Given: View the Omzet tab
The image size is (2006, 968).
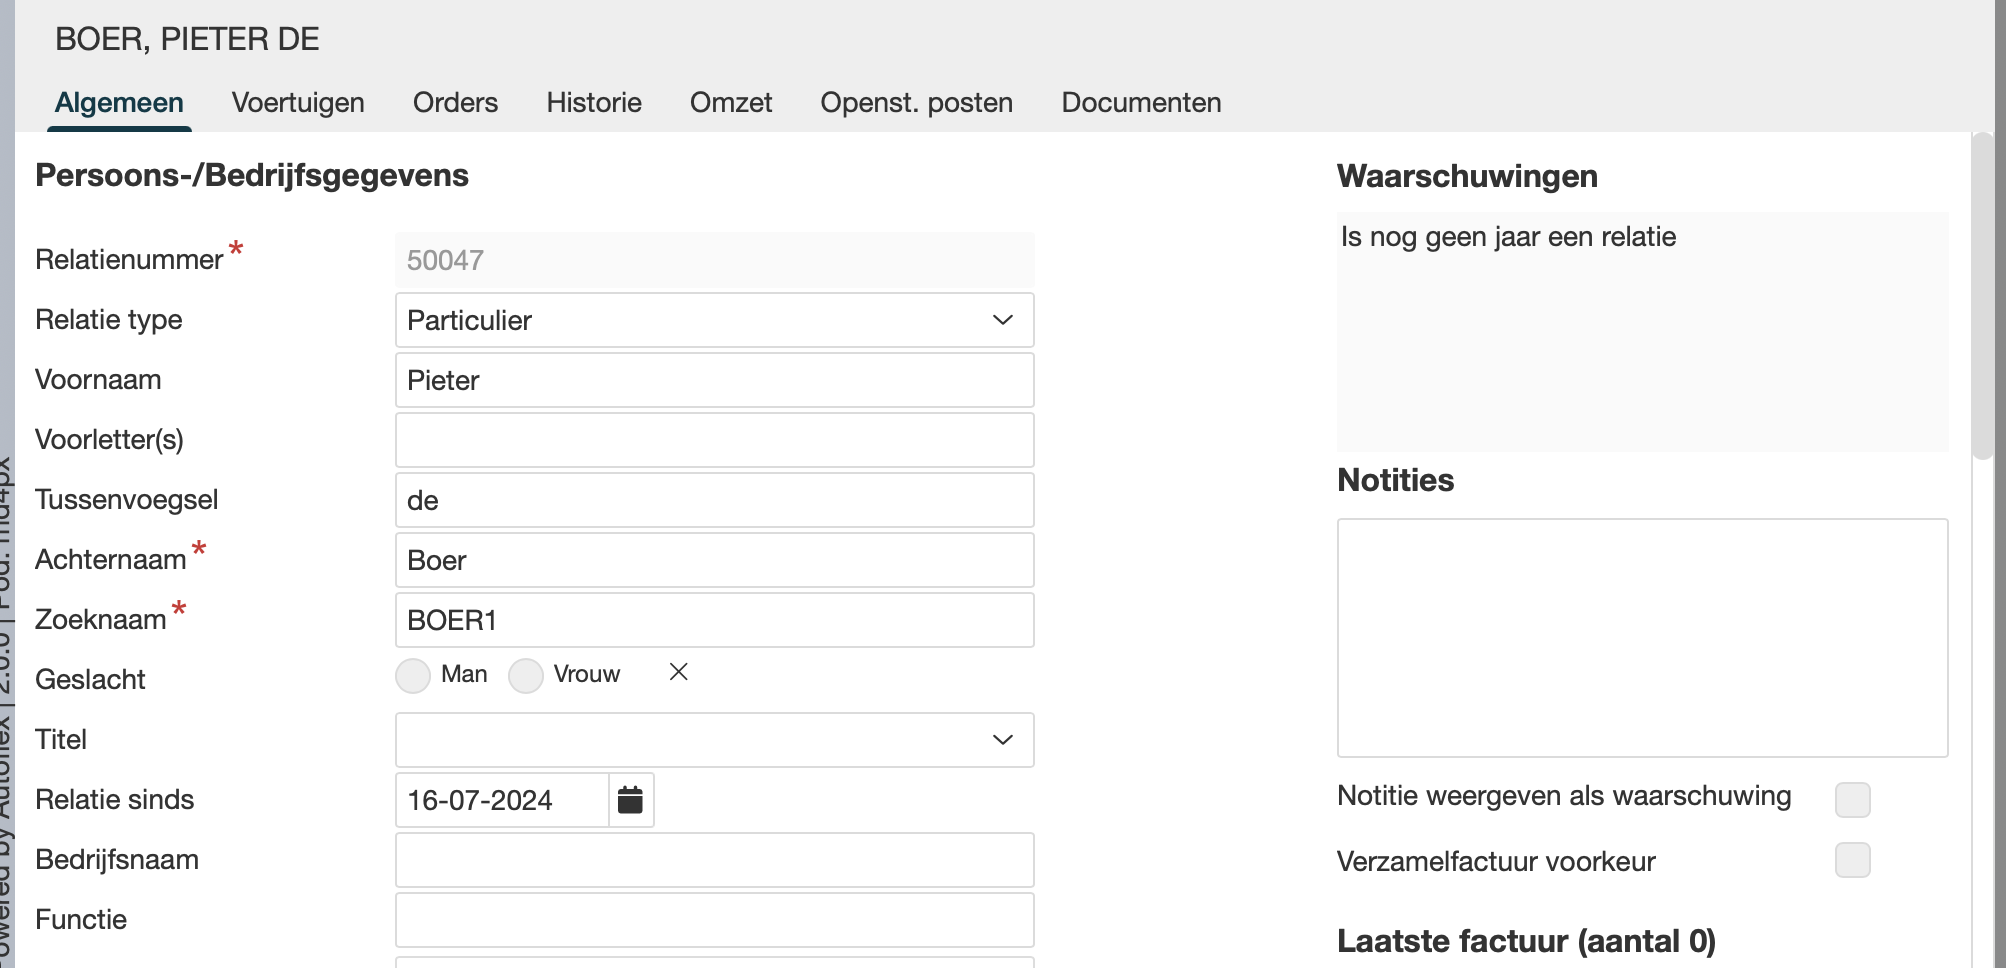Looking at the screenshot, I should click(731, 103).
